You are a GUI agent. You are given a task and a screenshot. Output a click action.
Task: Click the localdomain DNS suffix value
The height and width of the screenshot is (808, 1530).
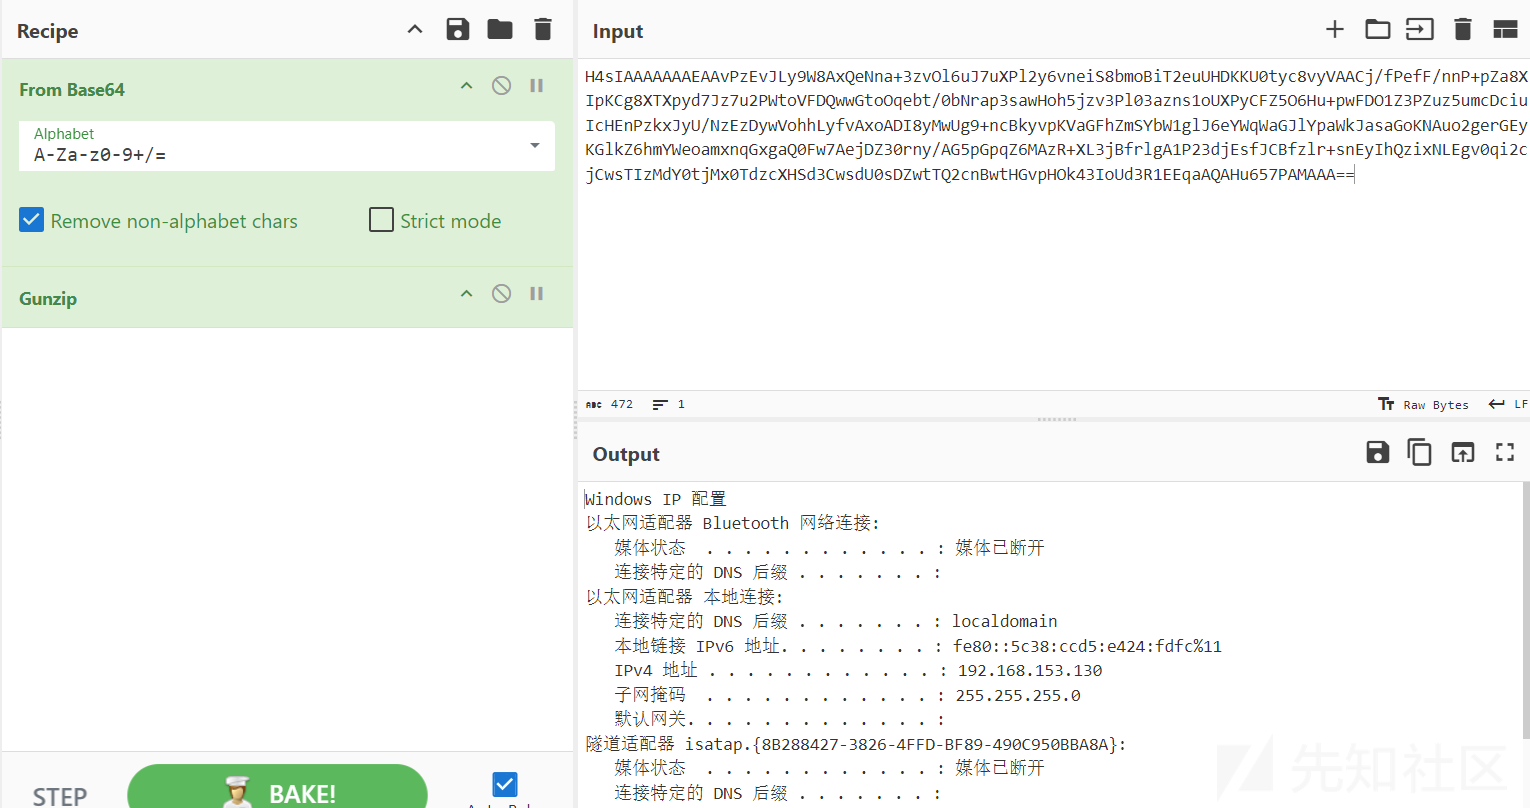(x=1004, y=621)
